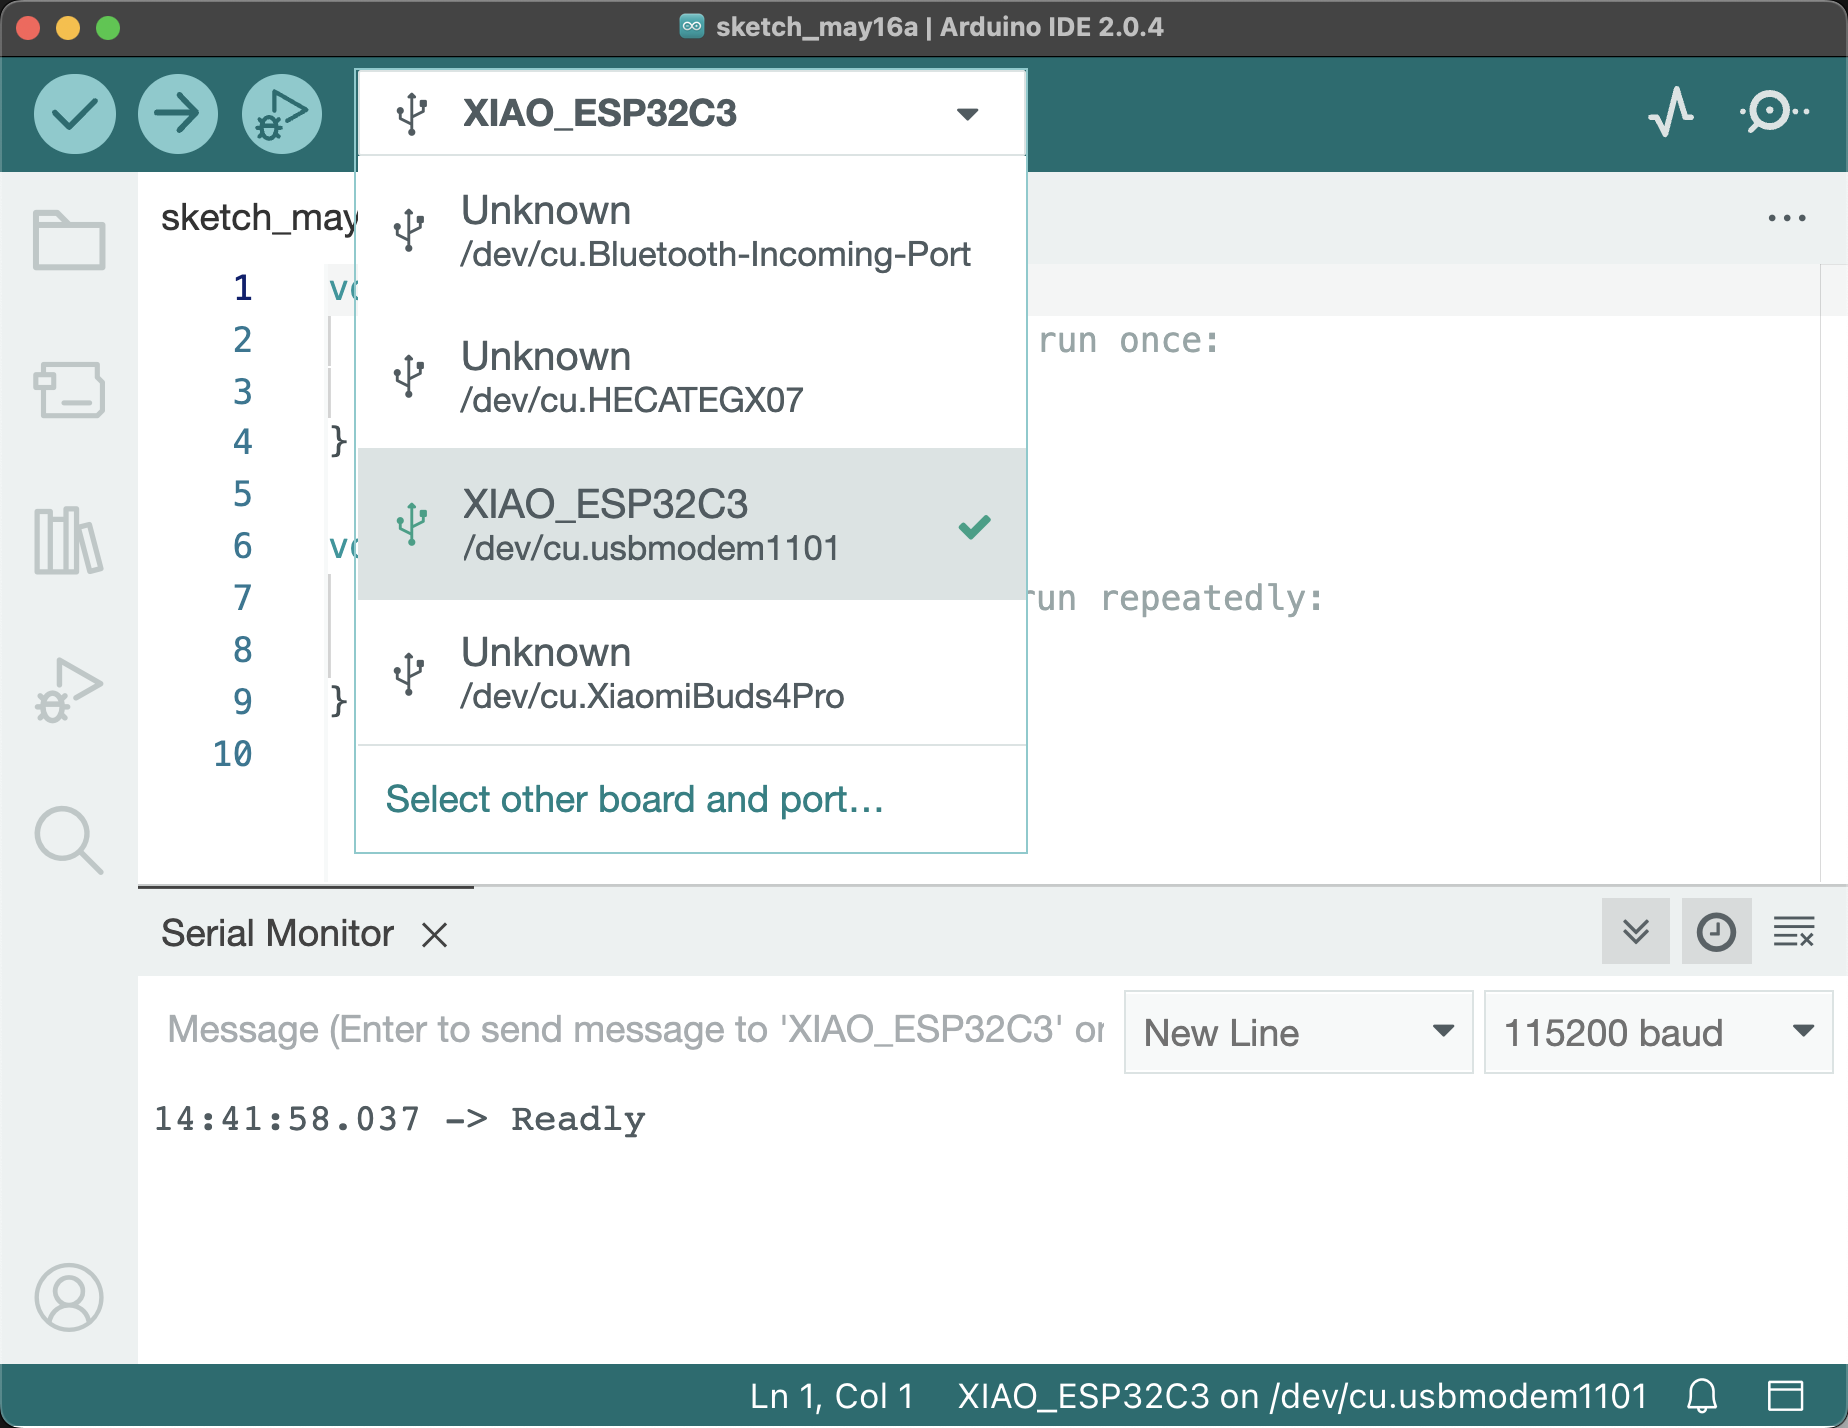Open the editor tab options three-dot menu
The width and height of the screenshot is (1848, 1428).
click(1786, 218)
